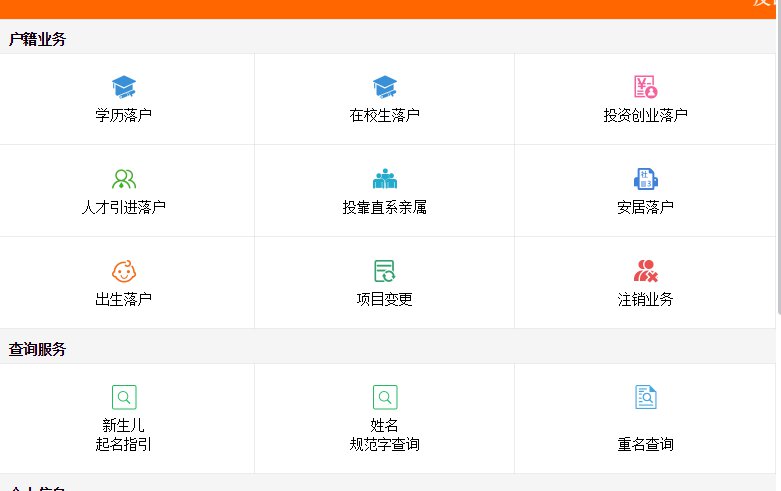Select the 安居落户 label

click(646, 207)
